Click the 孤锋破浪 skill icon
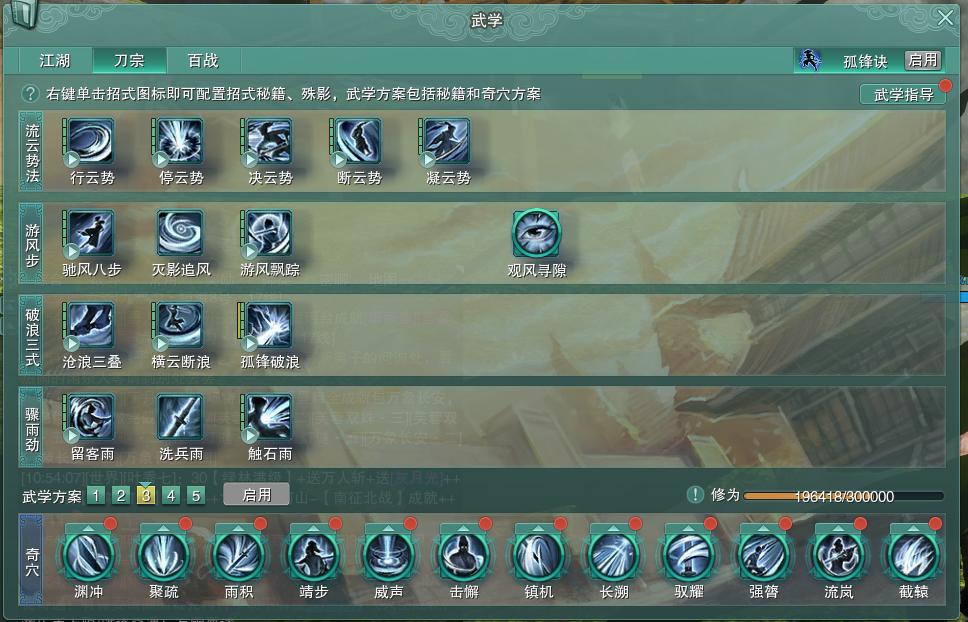 [268, 326]
